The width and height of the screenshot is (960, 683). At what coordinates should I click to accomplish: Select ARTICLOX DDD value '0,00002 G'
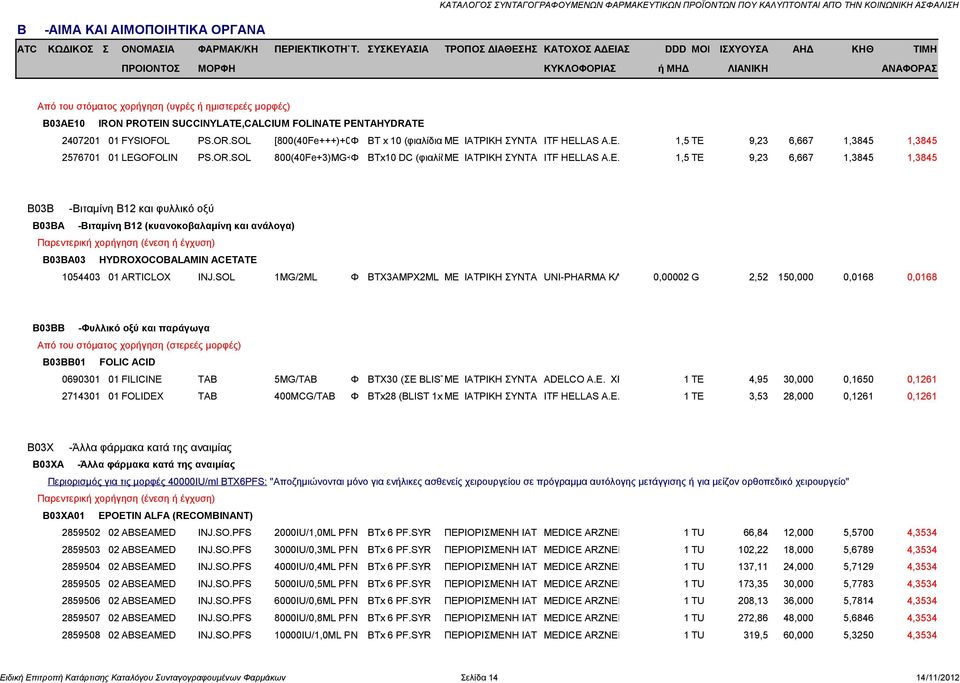(x=676, y=277)
